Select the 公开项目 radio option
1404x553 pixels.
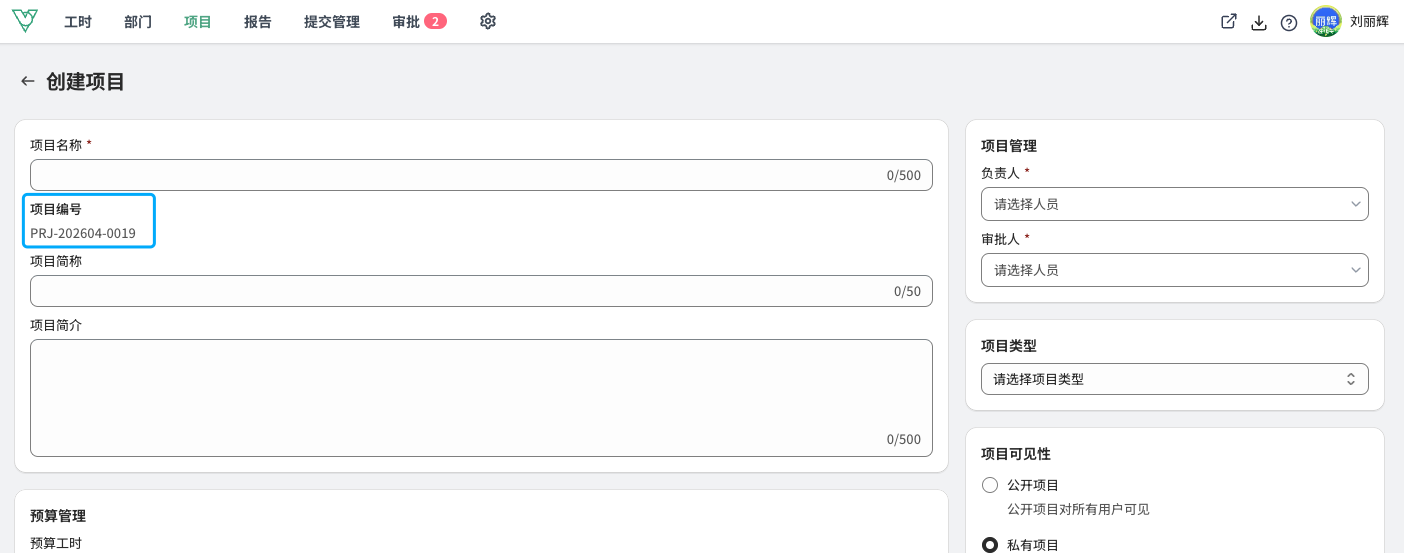[990, 485]
